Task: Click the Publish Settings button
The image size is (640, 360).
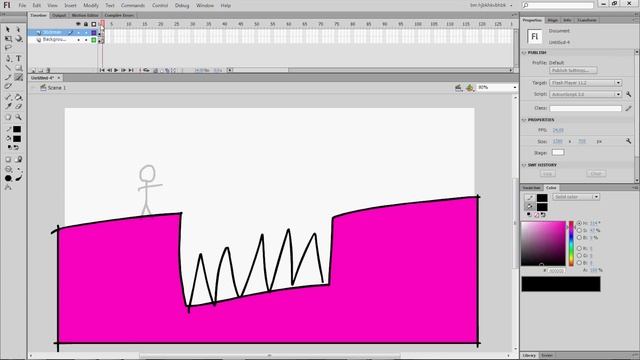Action: pyautogui.click(x=573, y=71)
